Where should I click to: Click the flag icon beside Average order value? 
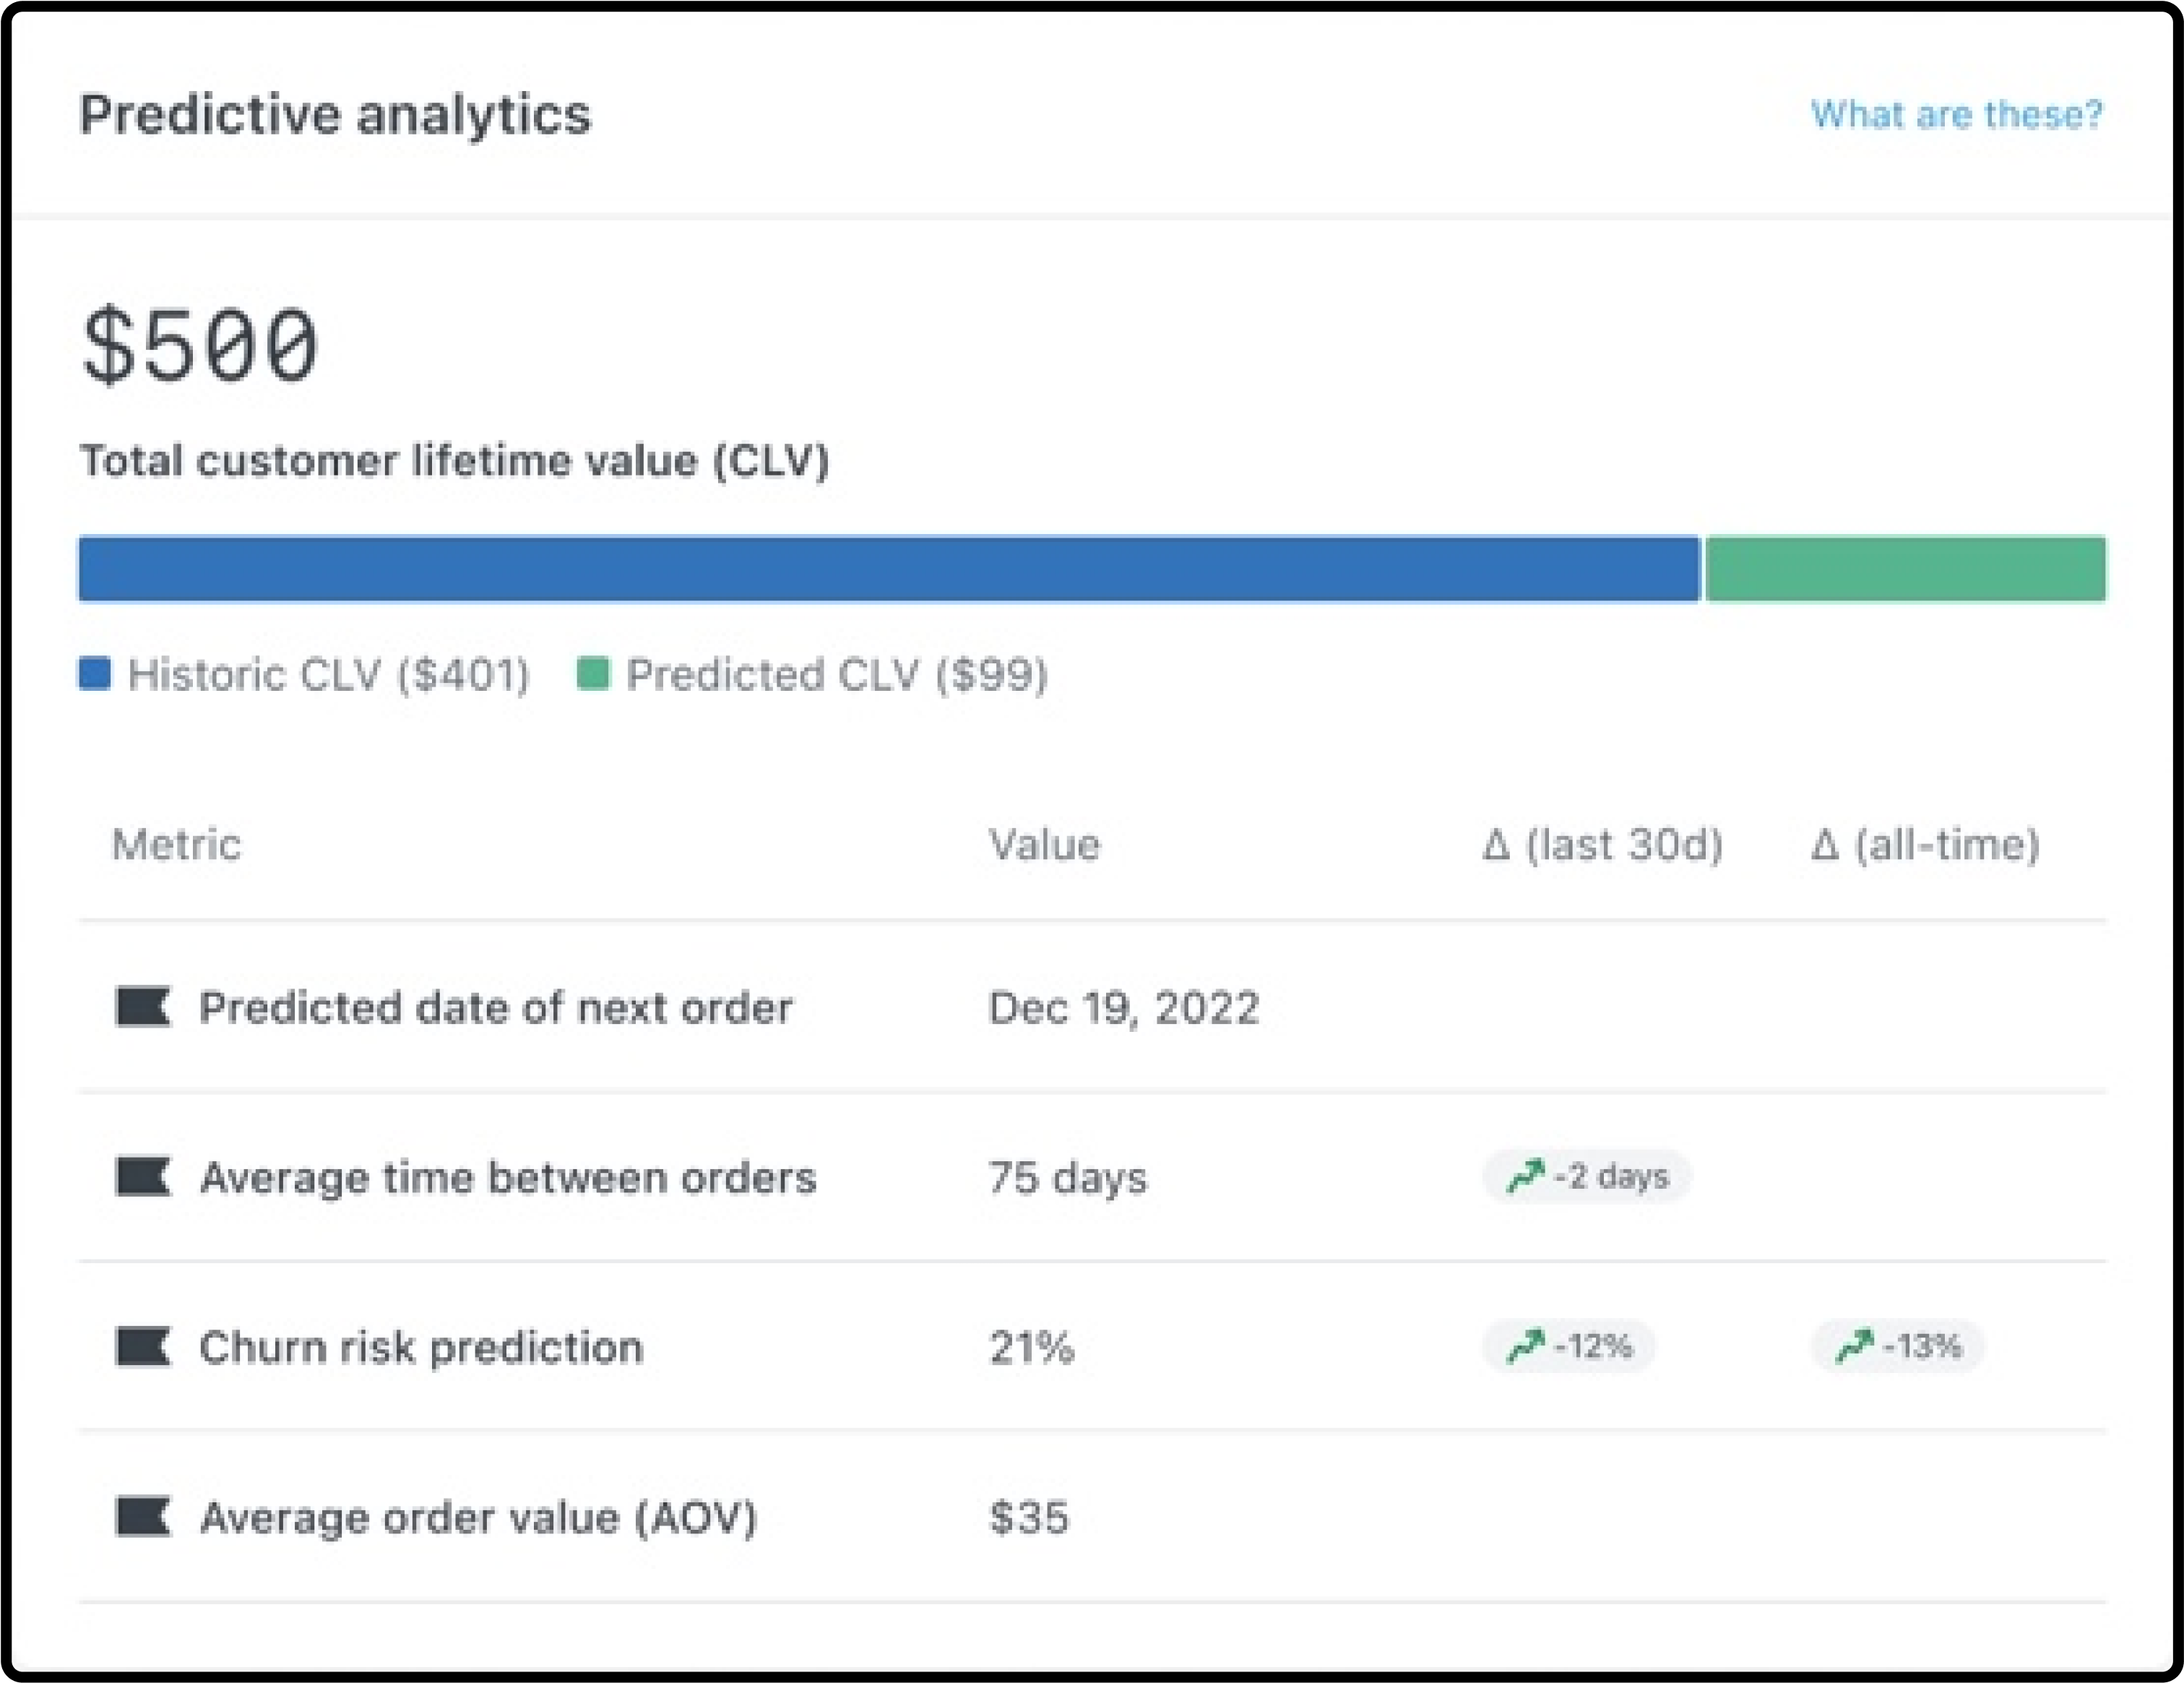point(144,1518)
